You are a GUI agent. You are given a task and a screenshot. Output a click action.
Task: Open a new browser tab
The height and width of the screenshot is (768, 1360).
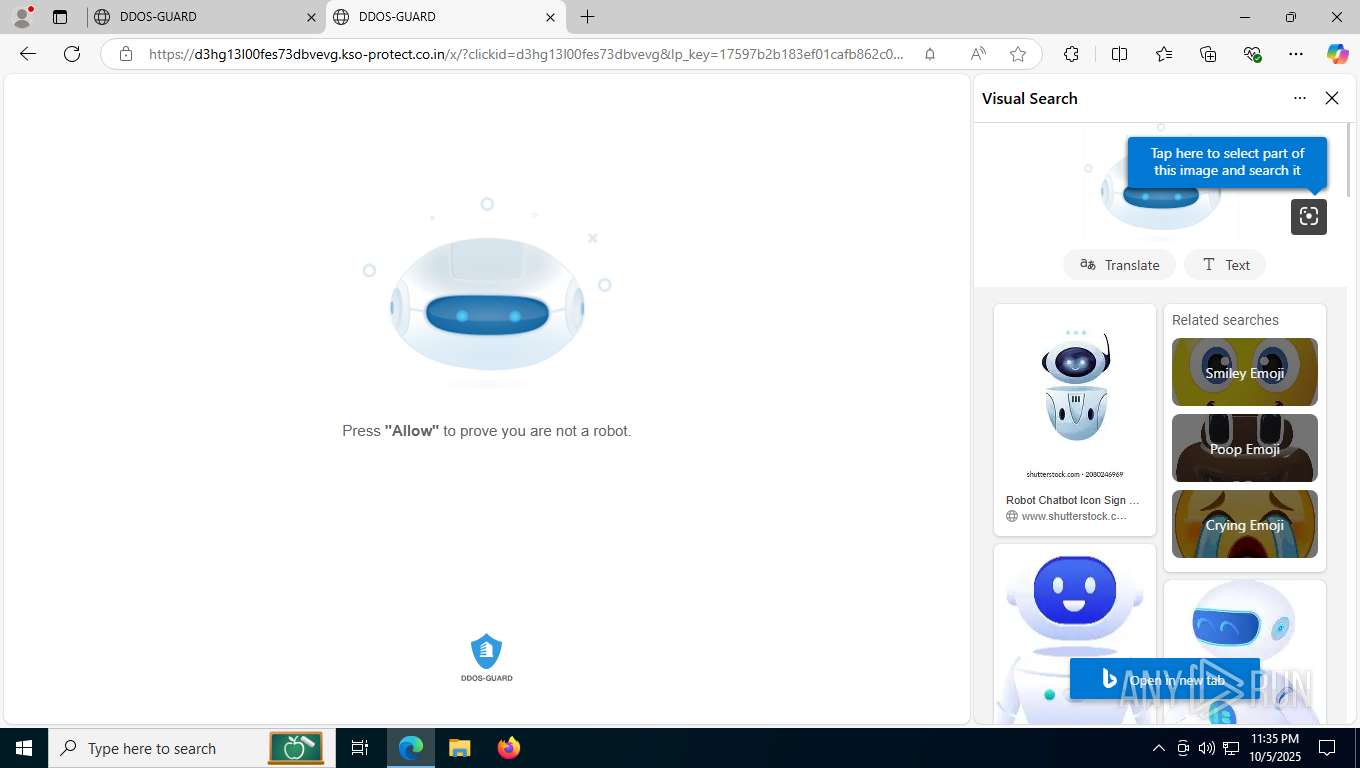[588, 17]
